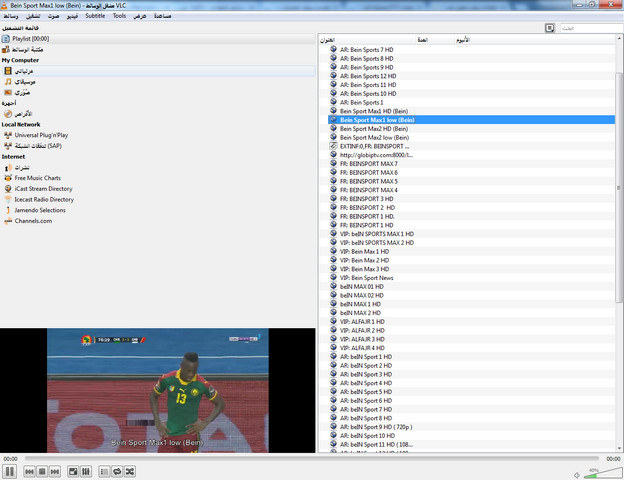Pause playback with the pause button

click(x=9, y=471)
